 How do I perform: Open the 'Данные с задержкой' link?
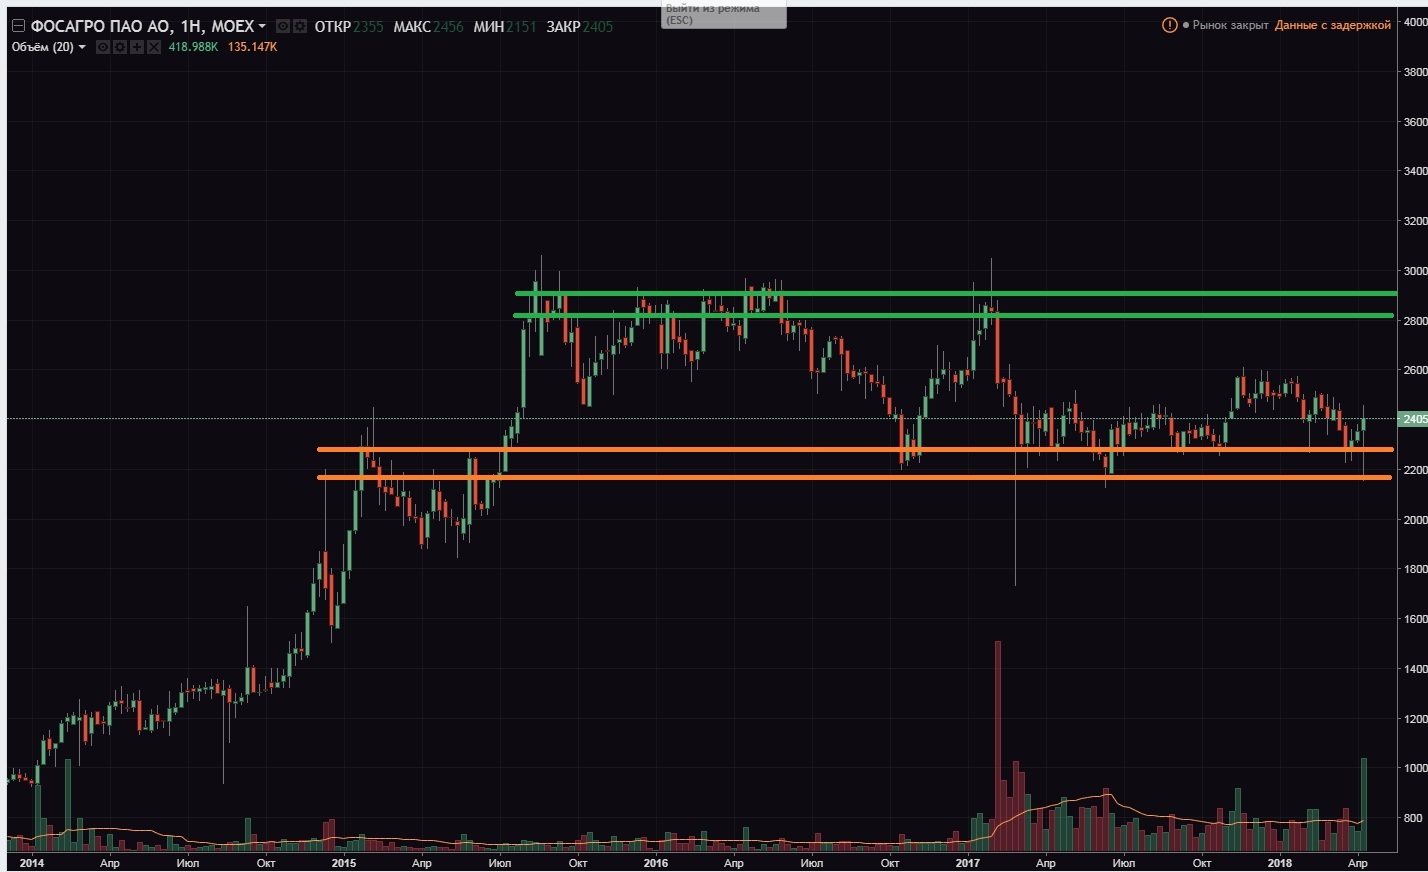click(x=1332, y=25)
